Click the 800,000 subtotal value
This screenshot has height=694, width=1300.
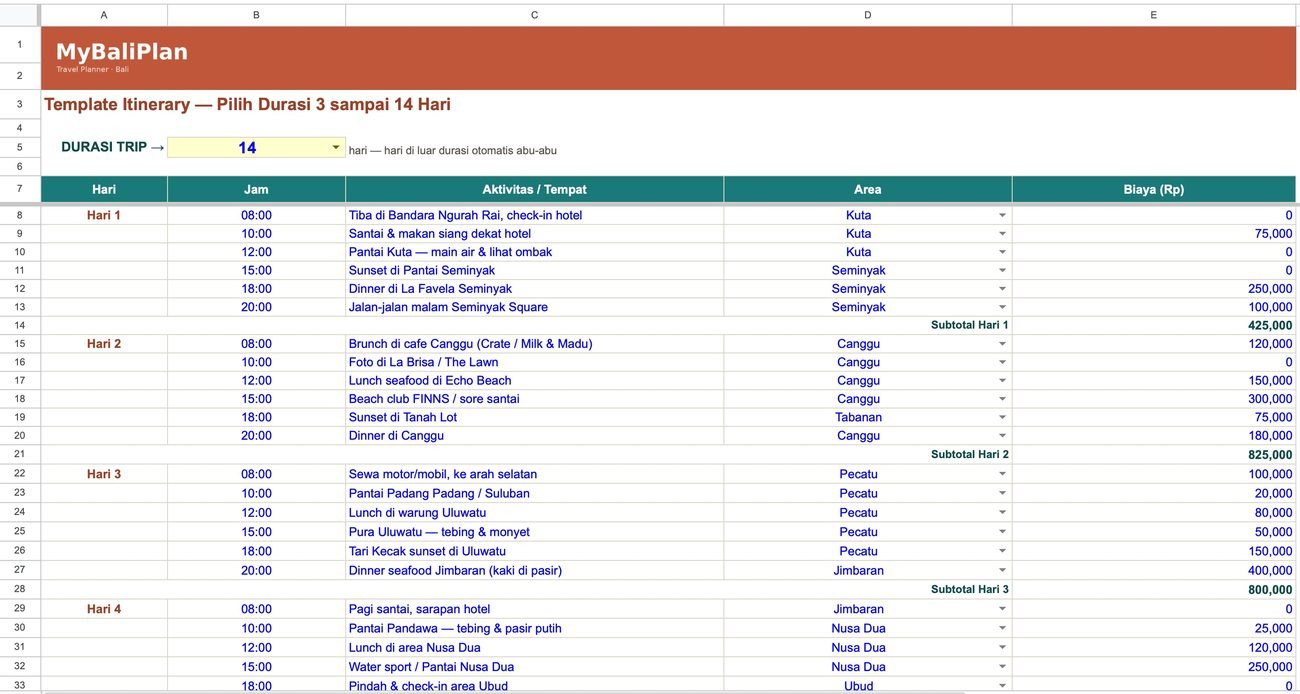[x=1270, y=589]
